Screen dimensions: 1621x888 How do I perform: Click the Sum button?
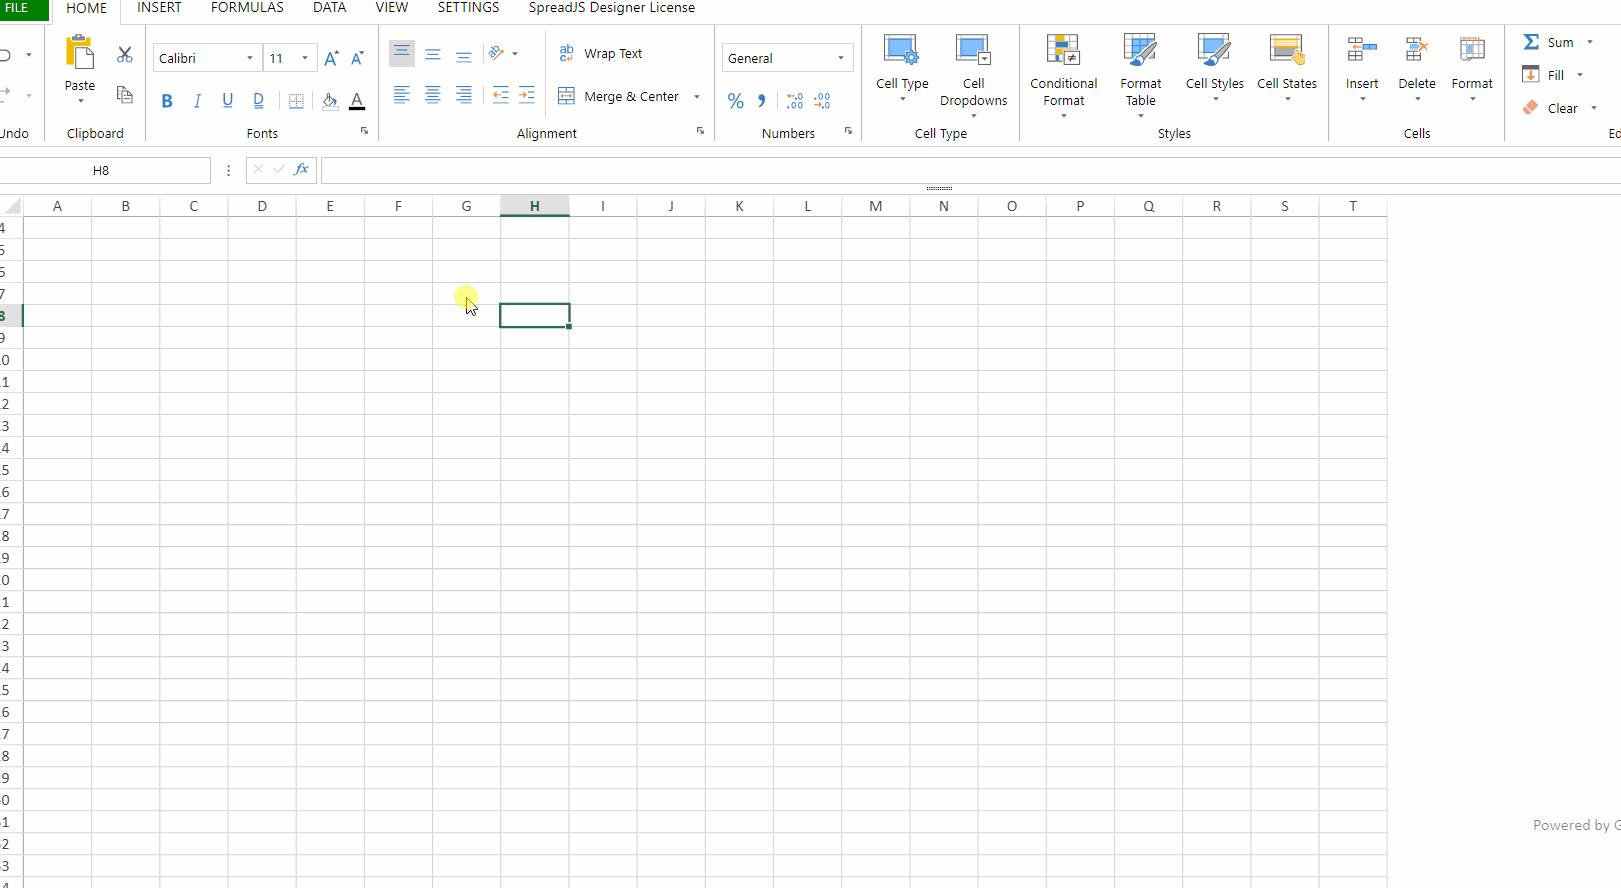point(1549,42)
